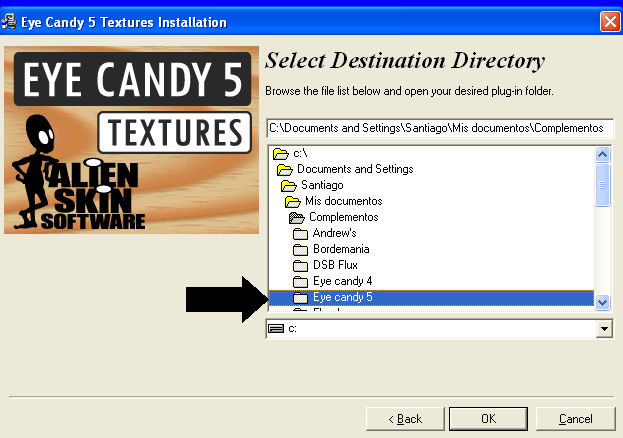This screenshot has height=438, width=623.
Task: Close the Eye Candy 5 Textures installer window
Action: (609, 21)
